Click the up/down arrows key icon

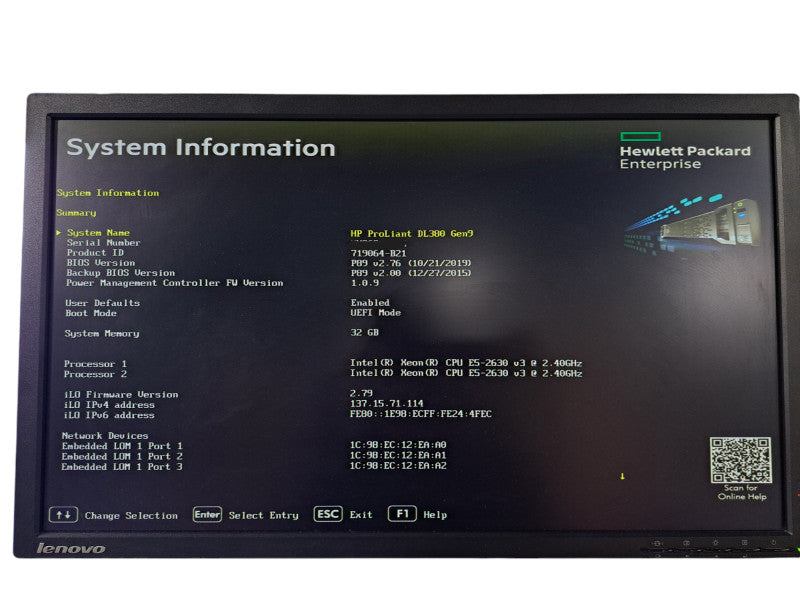pos(63,515)
